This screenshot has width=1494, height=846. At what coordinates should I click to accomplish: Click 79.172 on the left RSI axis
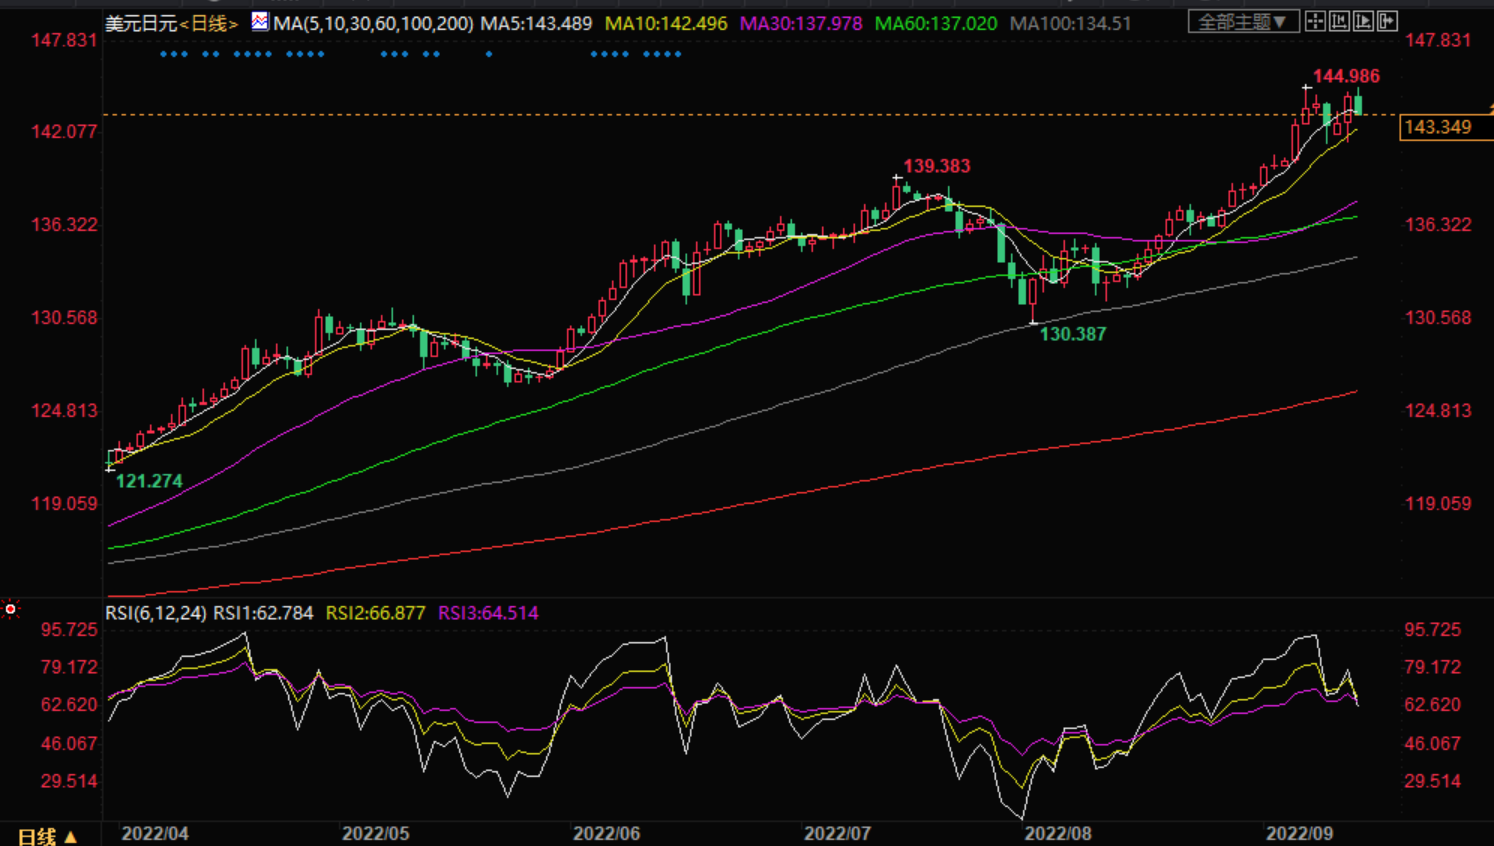(x=69, y=667)
